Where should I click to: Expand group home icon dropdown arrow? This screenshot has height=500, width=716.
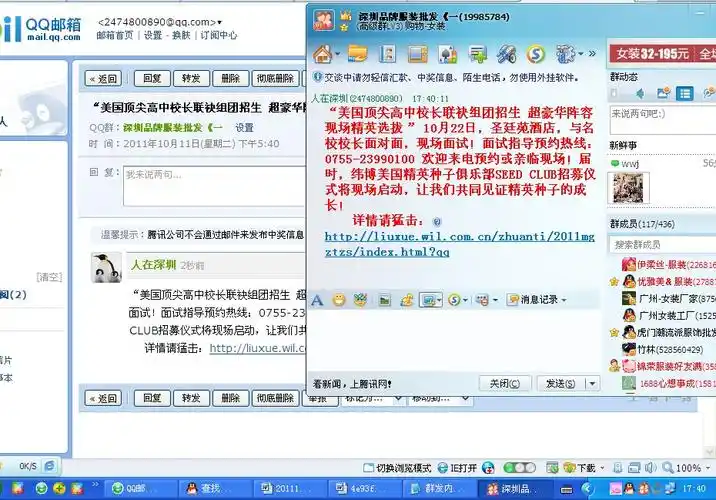[x=337, y=54]
